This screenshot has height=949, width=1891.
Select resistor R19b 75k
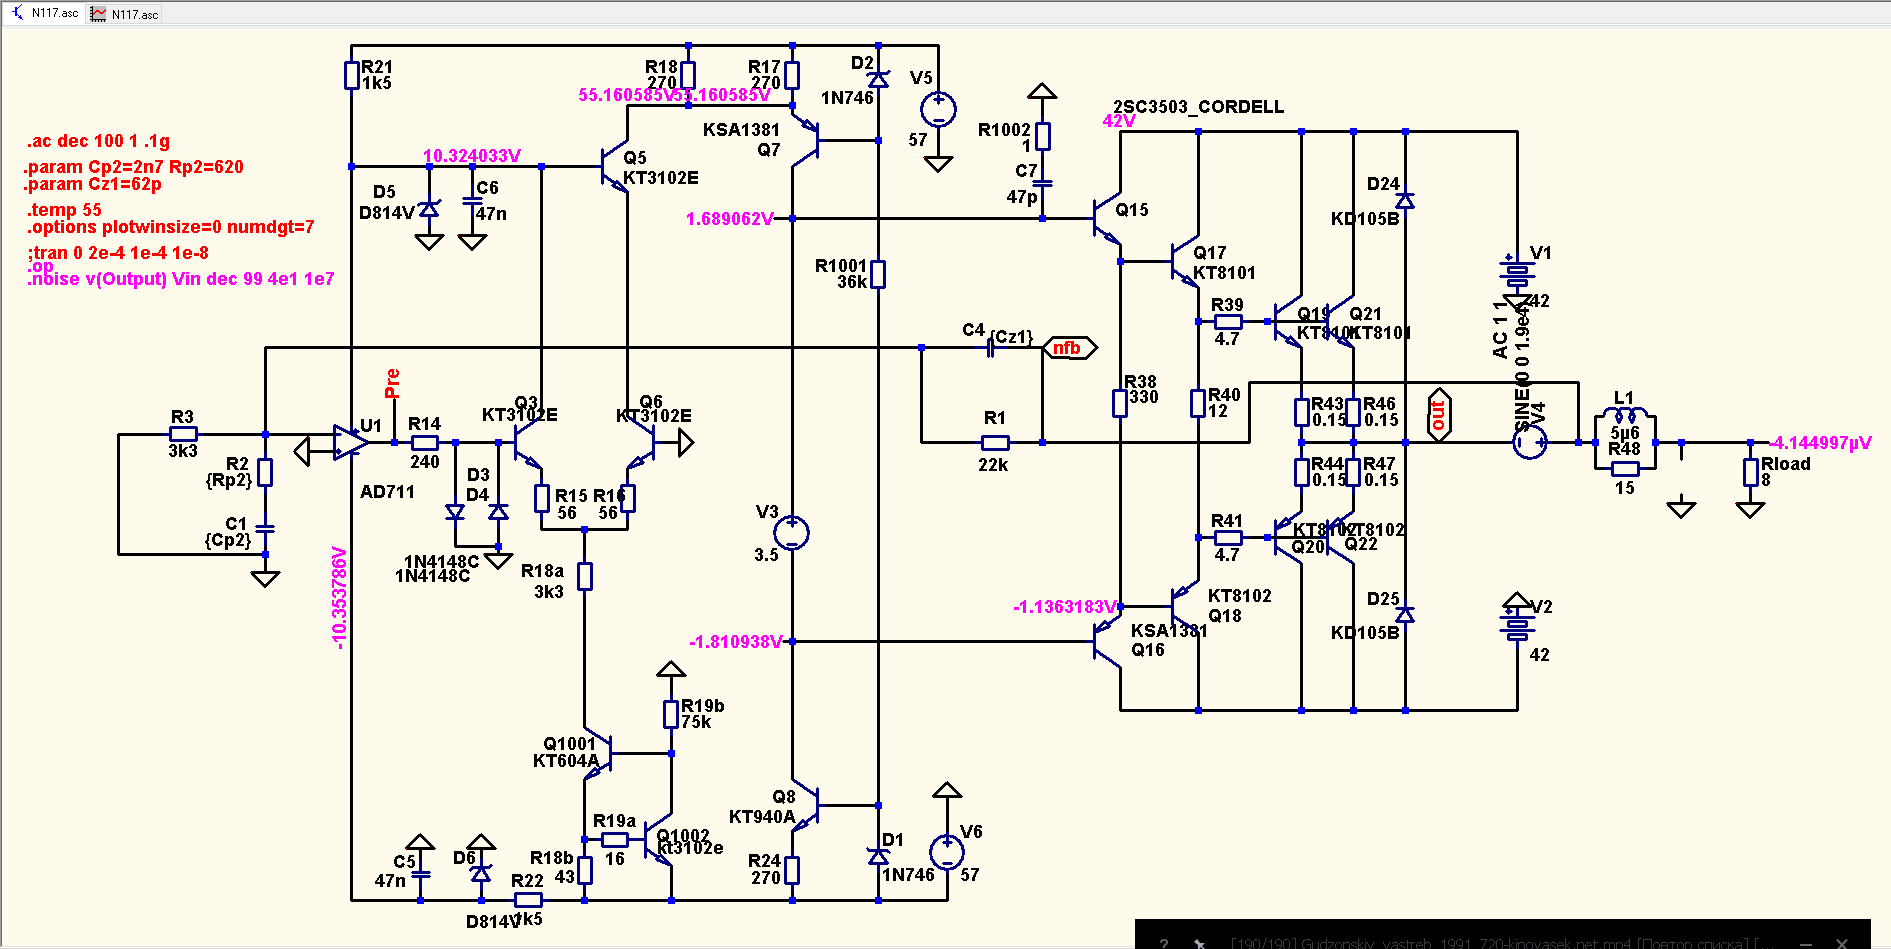671,714
